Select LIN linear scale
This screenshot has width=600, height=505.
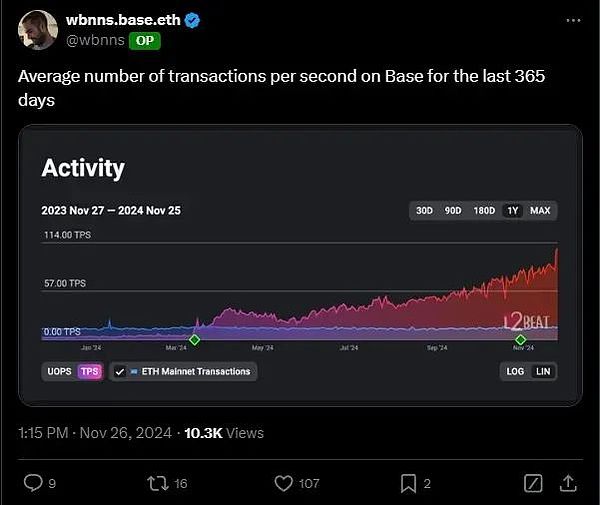point(543,371)
